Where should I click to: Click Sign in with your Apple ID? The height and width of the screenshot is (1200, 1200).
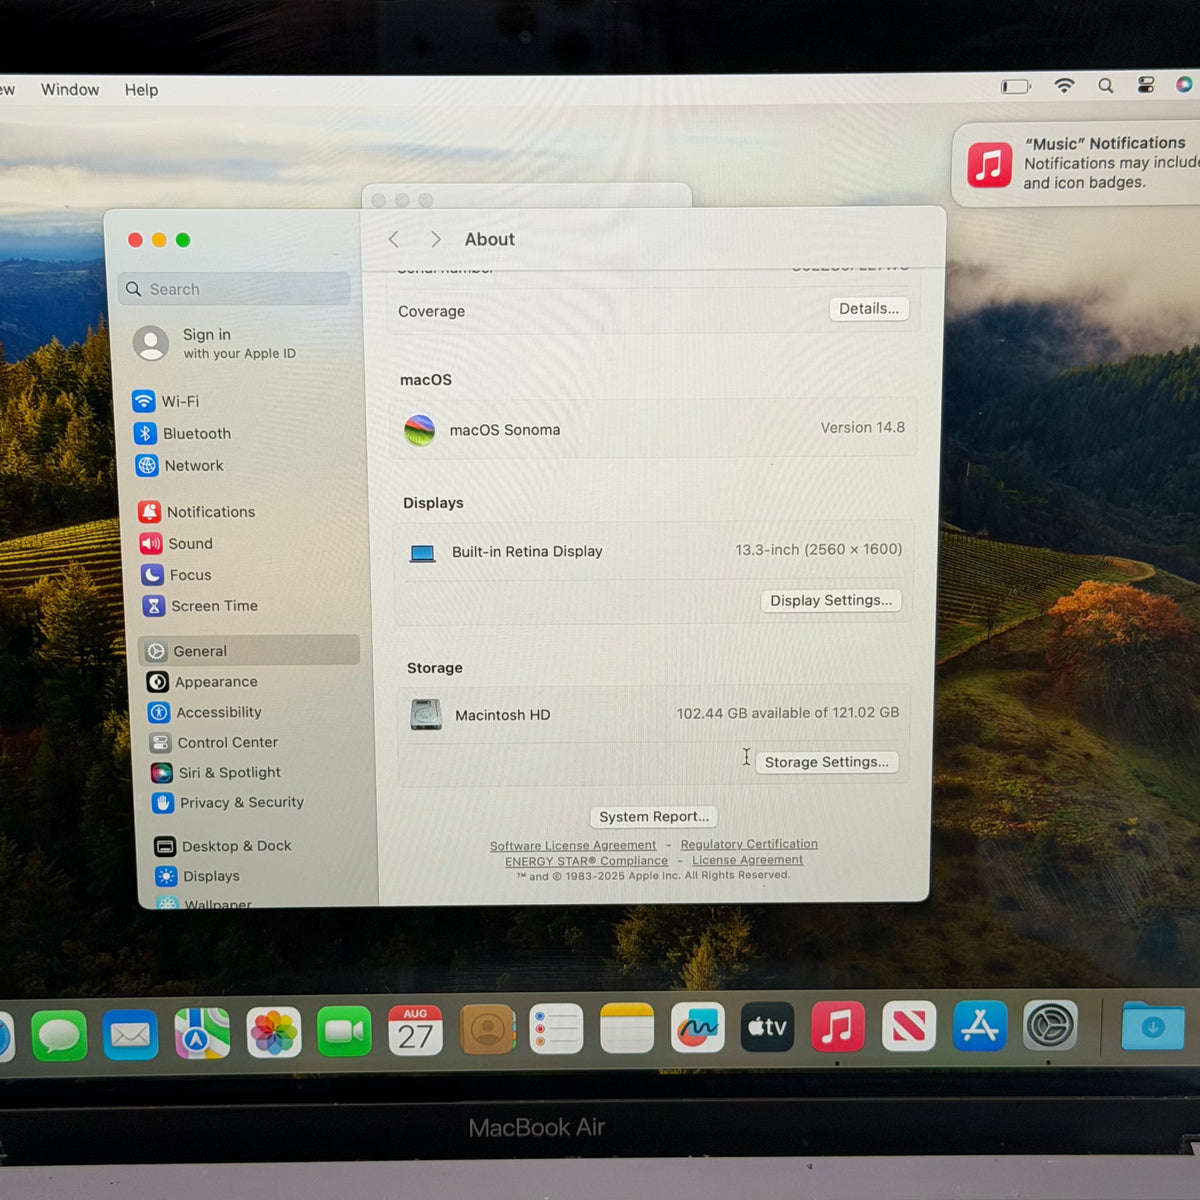point(215,343)
